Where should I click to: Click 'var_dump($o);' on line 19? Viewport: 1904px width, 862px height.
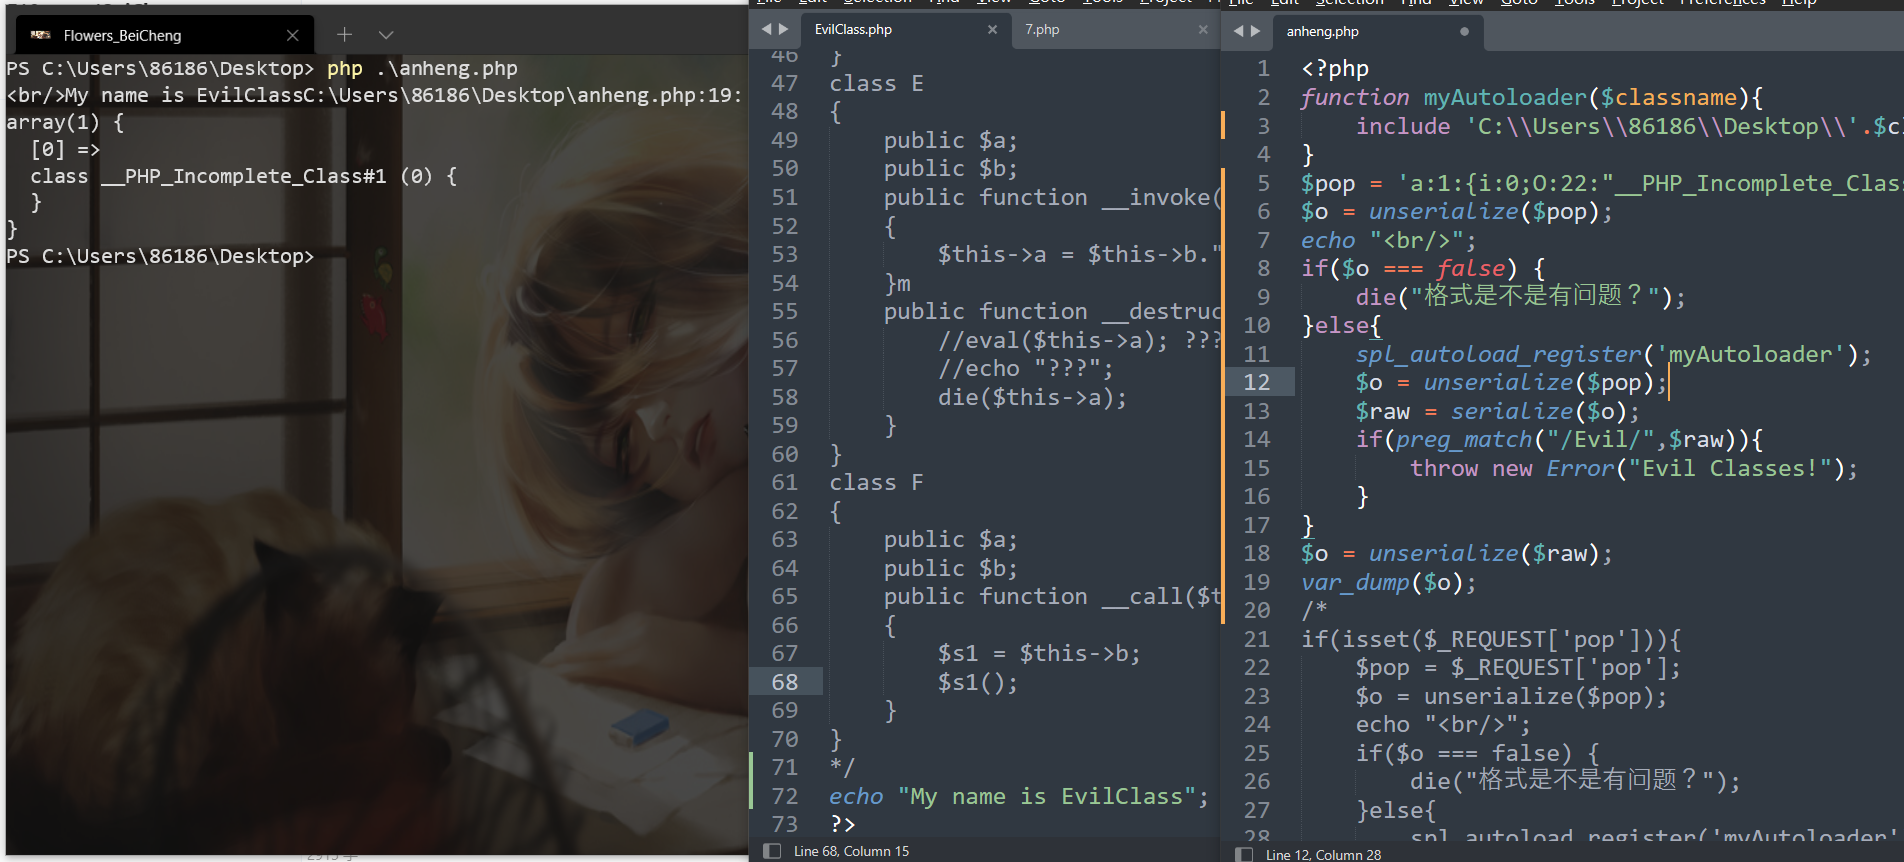coord(1388,583)
